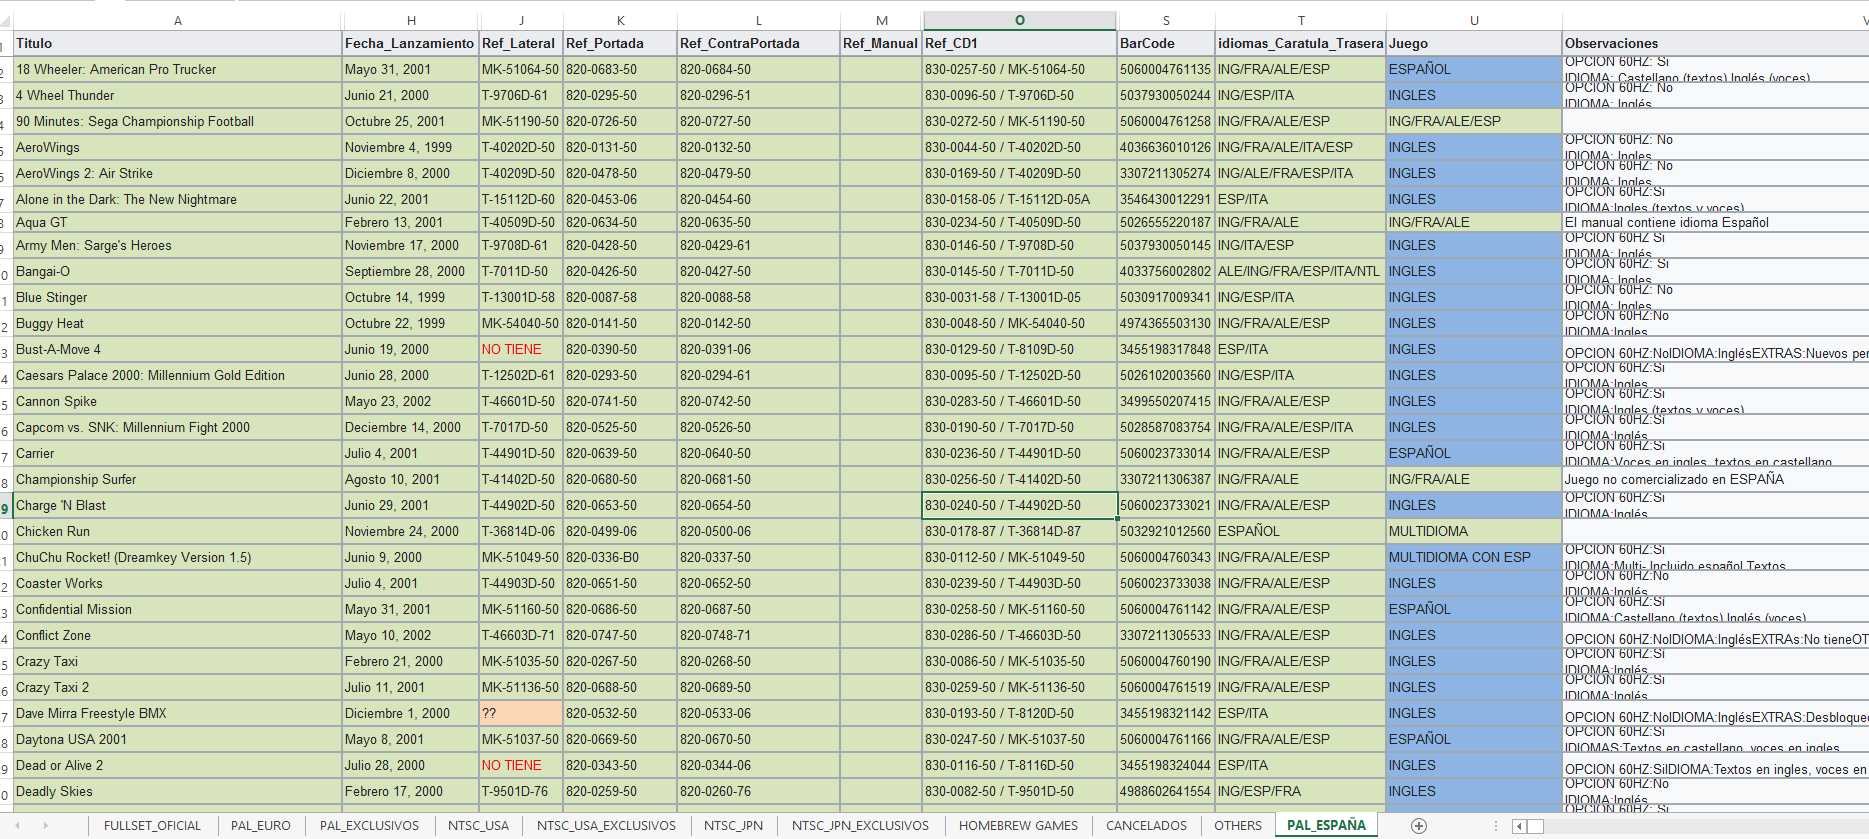Click the BarCode header cell

point(1166,43)
